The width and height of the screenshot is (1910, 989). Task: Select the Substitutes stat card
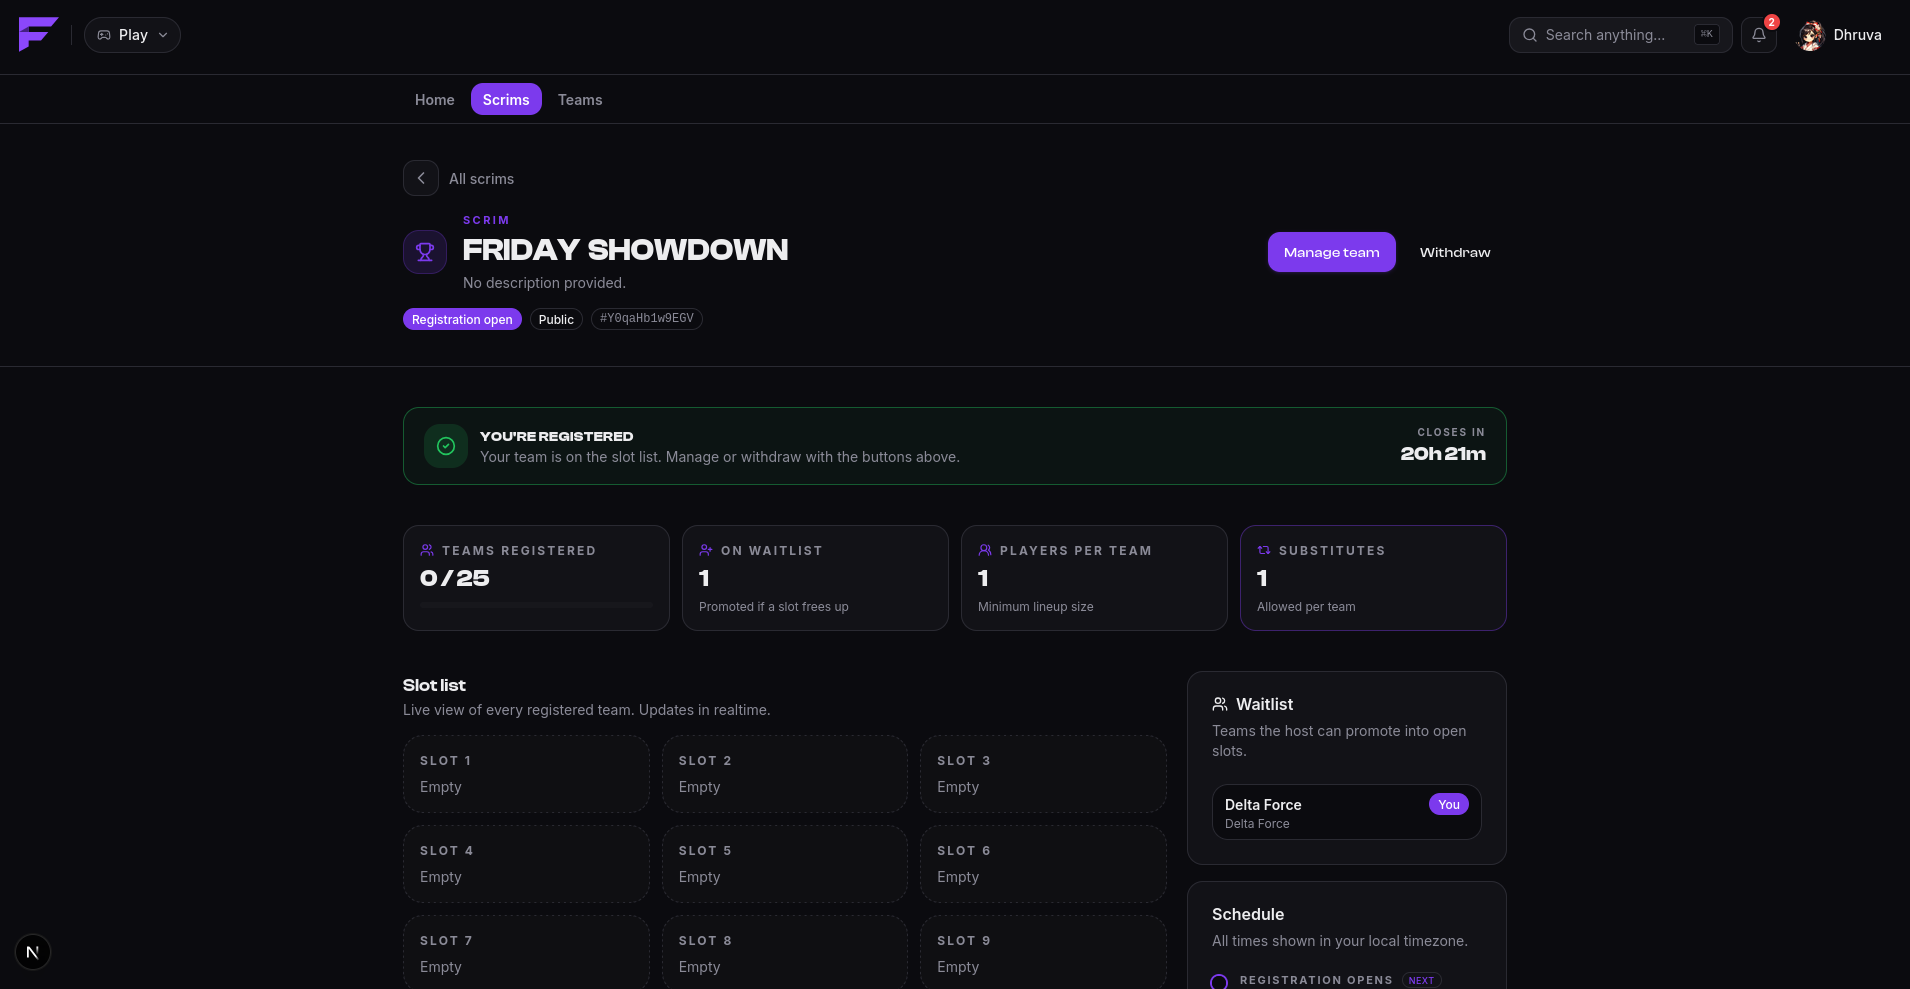point(1373,578)
